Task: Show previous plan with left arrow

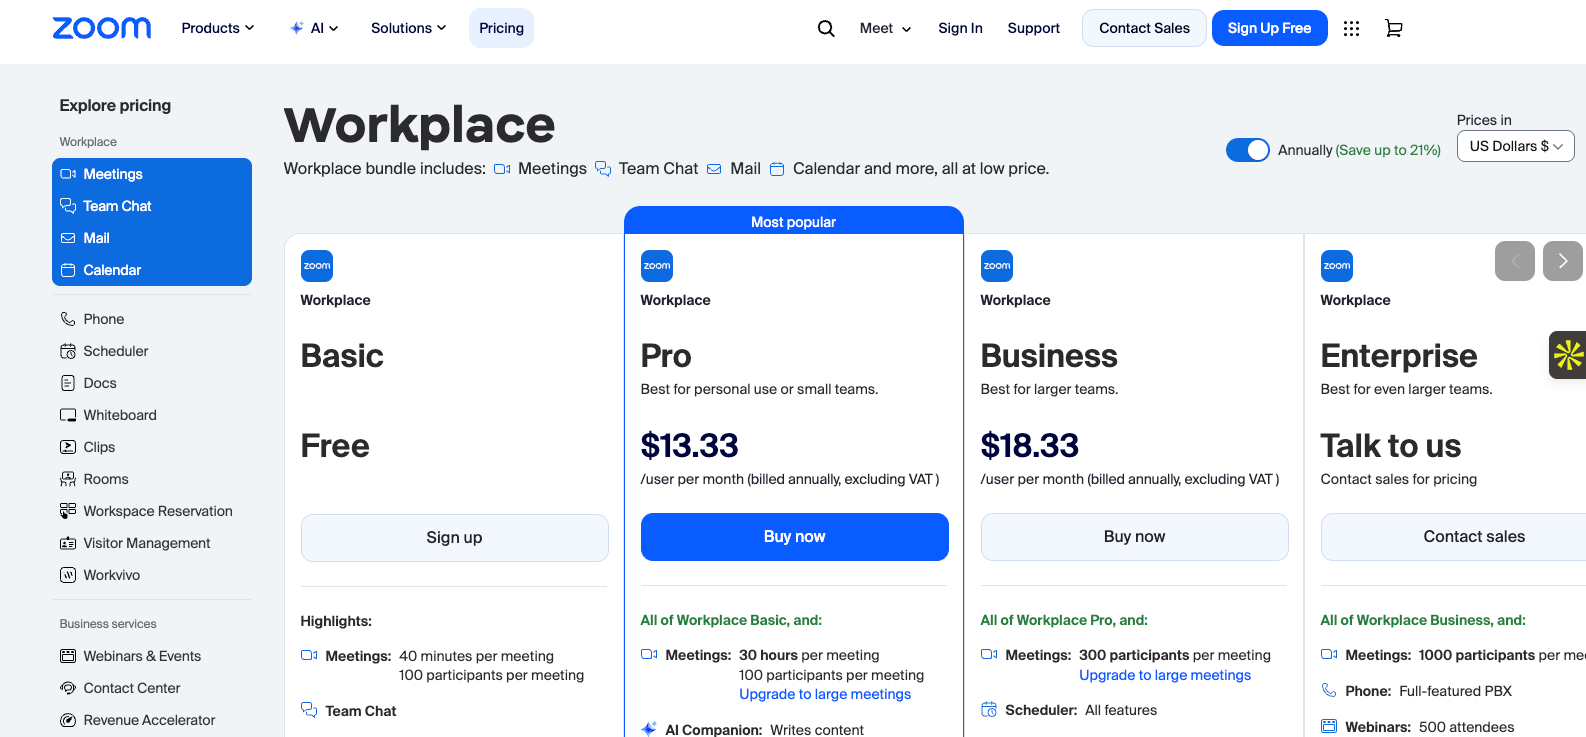Action: click(x=1515, y=261)
